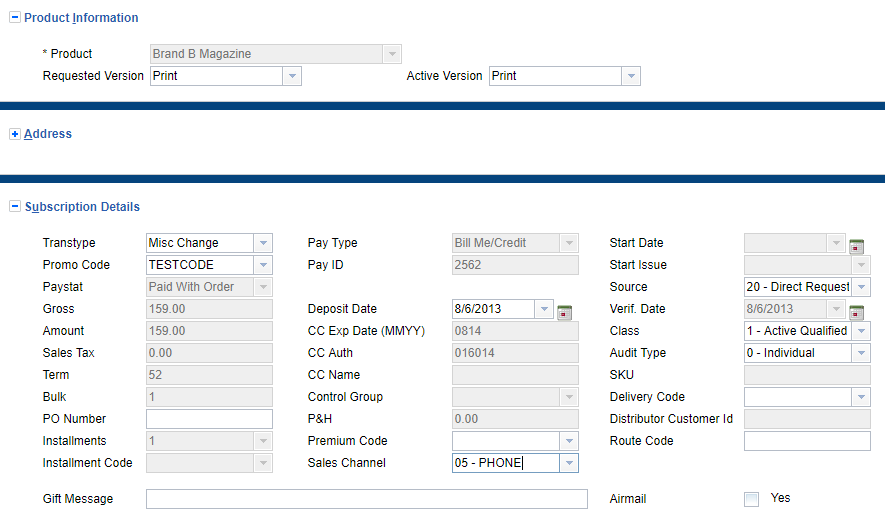This screenshot has height=525, width=885.
Task: Open the Transtype dropdown
Action: (x=263, y=243)
